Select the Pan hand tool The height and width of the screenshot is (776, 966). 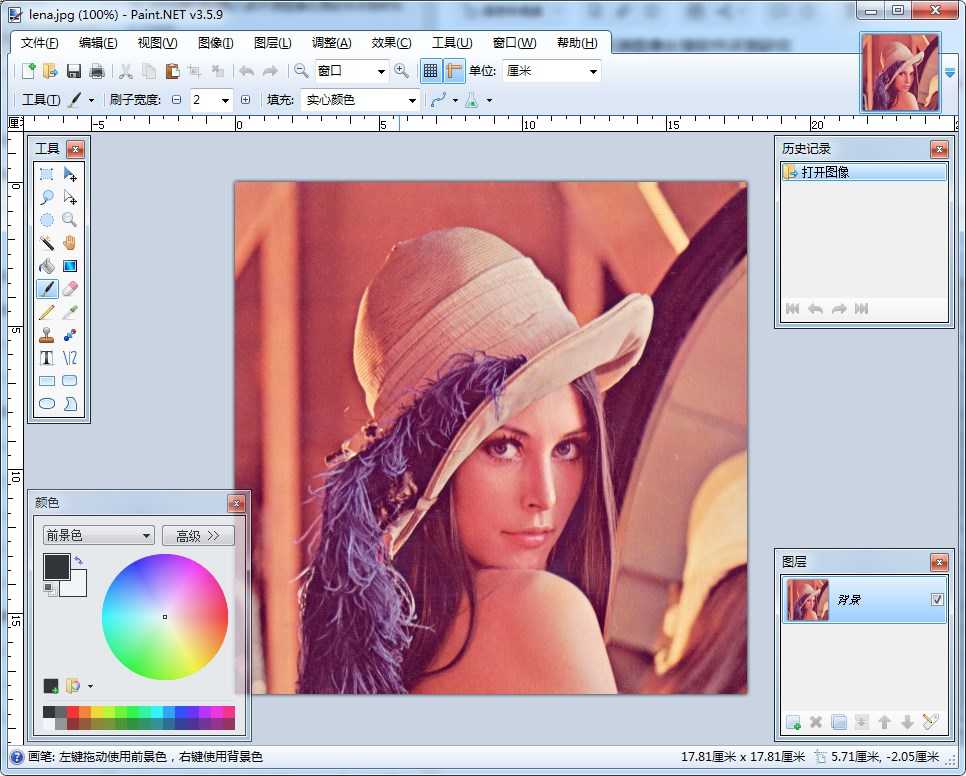coord(70,243)
